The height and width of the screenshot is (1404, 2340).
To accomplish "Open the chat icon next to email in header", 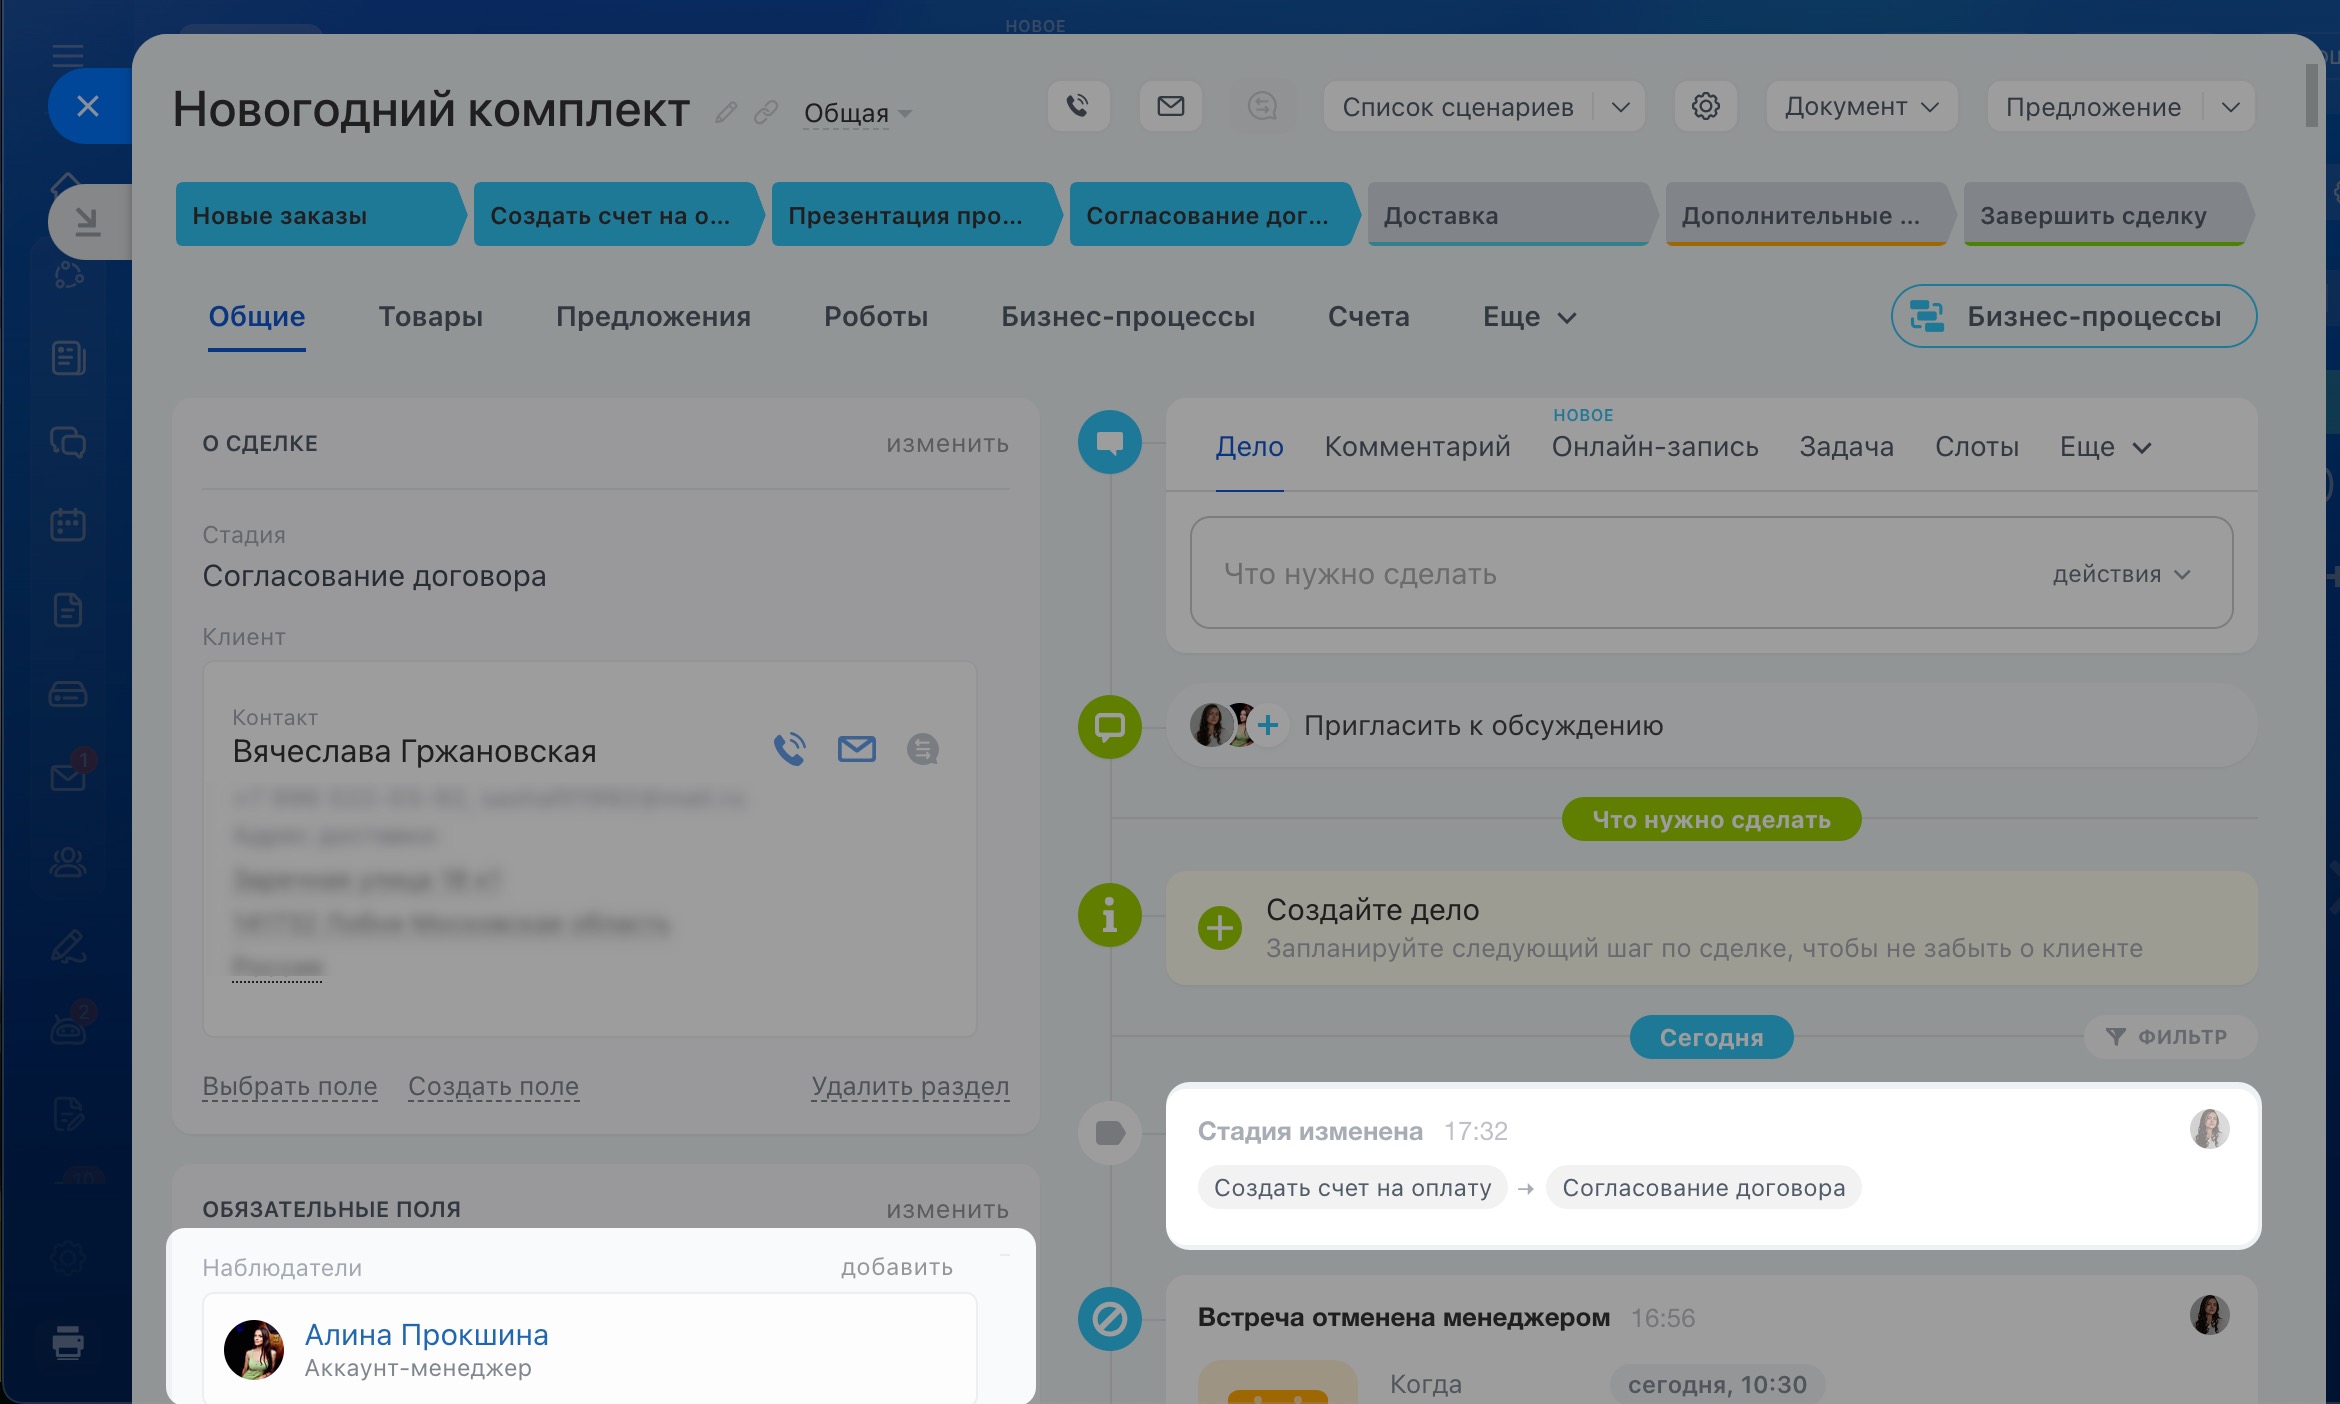I will [1262, 106].
